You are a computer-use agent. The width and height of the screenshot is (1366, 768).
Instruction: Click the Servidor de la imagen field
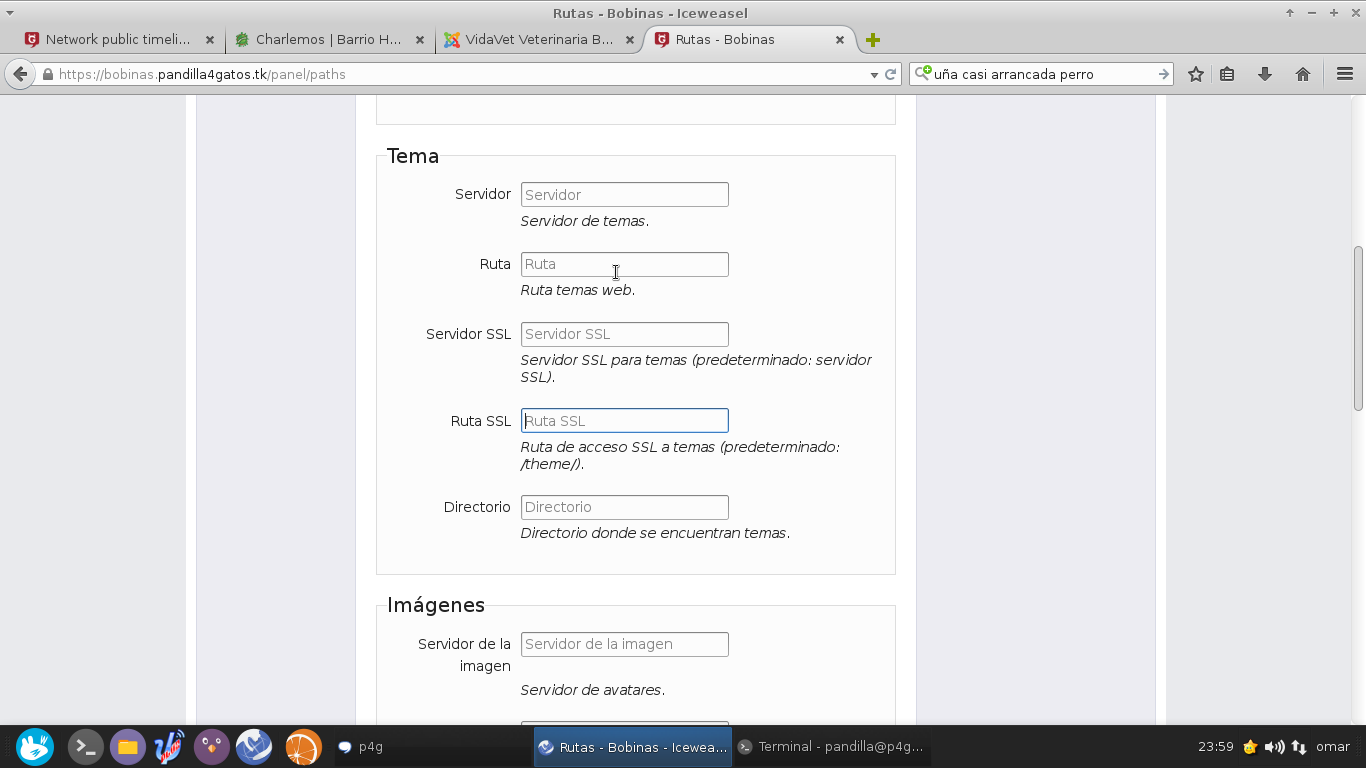click(x=624, y=644)
